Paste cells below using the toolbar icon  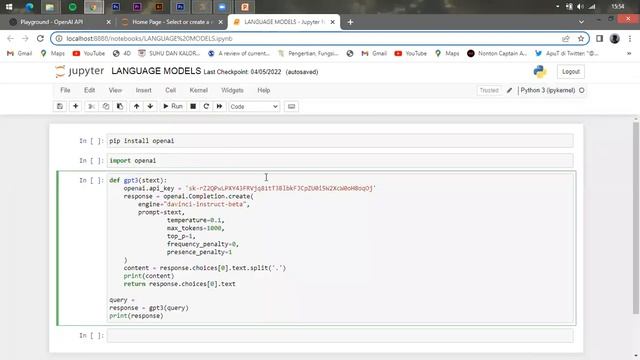pos(120,106)
